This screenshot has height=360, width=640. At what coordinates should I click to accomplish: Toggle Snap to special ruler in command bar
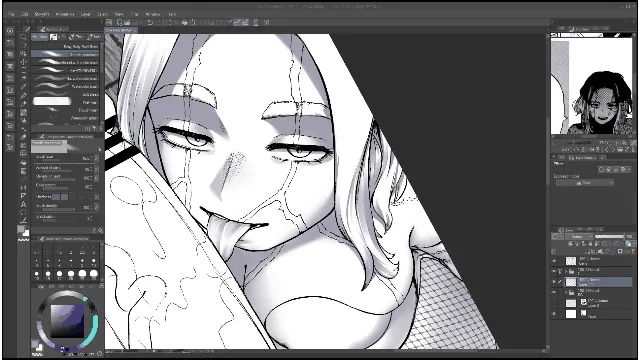coord(246,22)
